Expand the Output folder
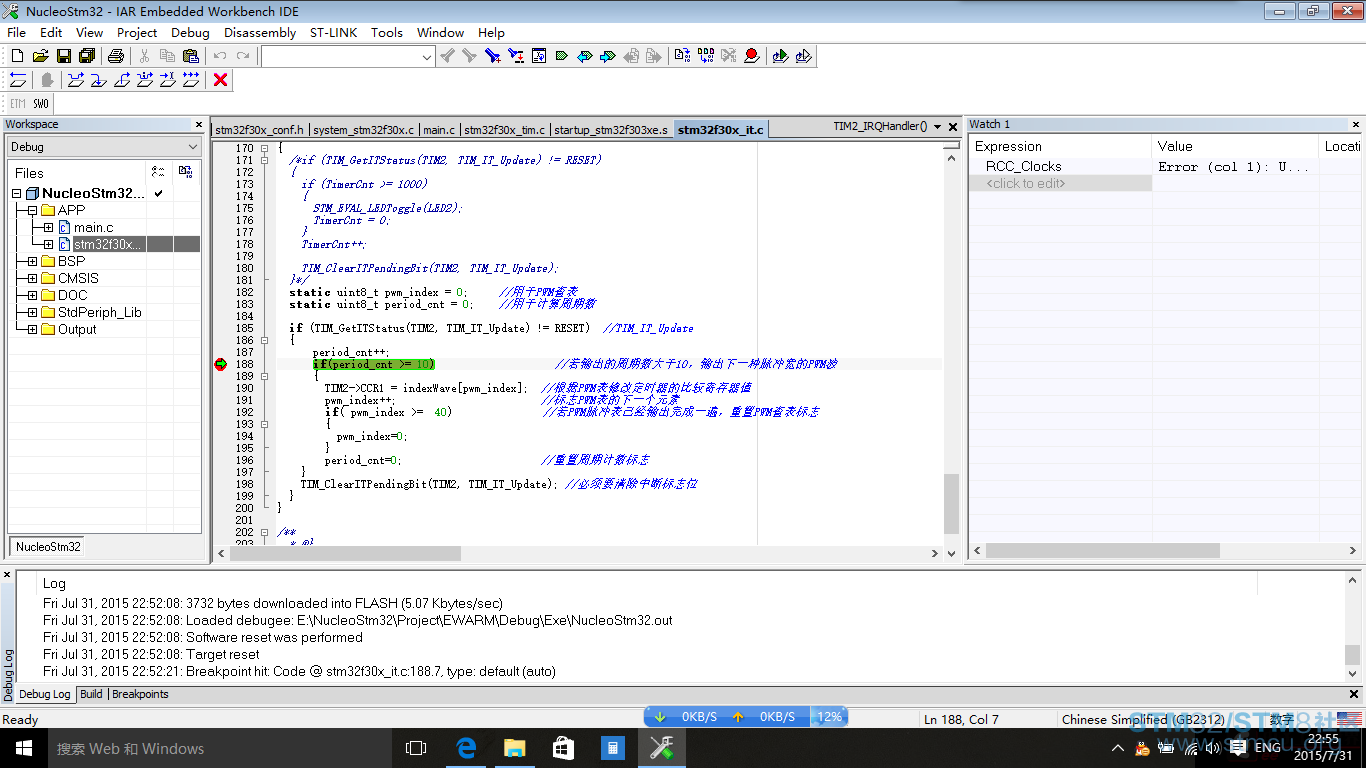Screen dimensions: 1366x768 pos(32,329)
